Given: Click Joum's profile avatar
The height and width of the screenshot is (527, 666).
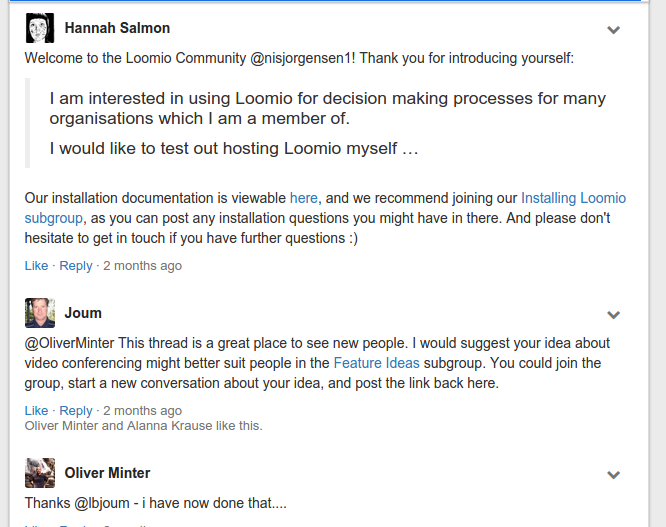Looking at the screenshot, I should (40, 313).
